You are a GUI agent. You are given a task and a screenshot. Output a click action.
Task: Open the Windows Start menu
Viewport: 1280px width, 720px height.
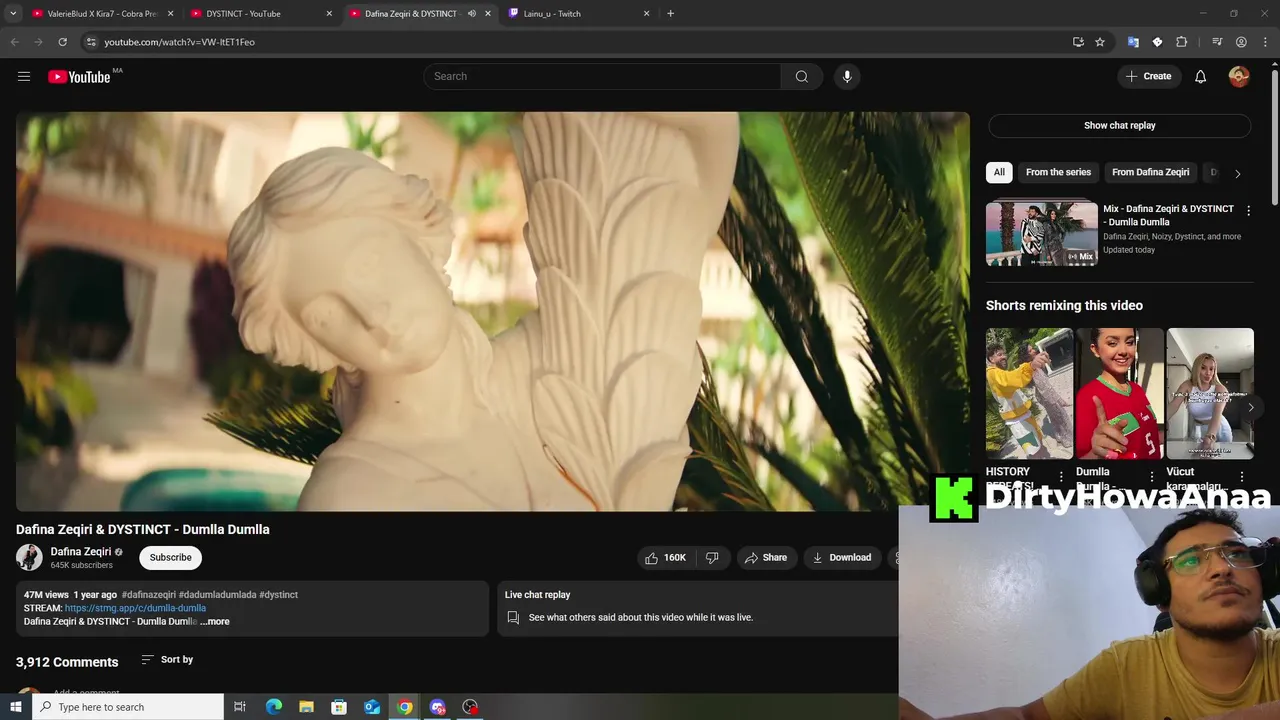point(15,707)
